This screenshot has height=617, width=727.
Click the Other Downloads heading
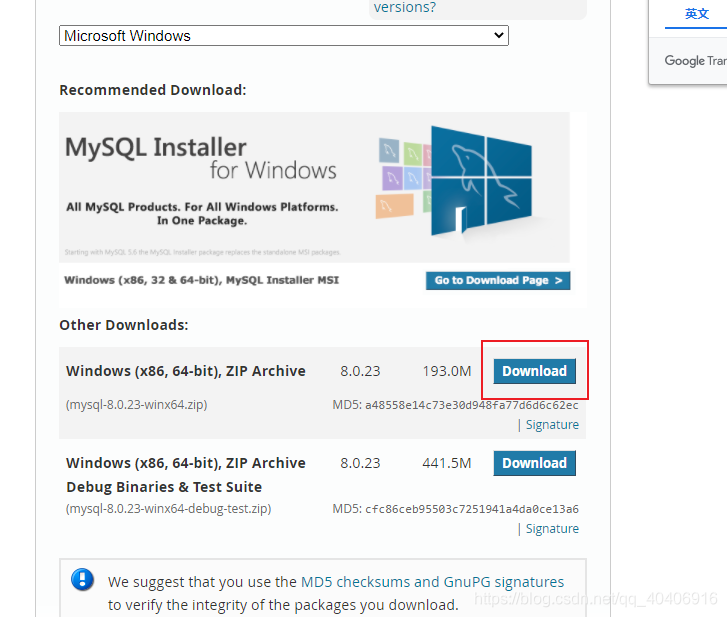click(124, 325)
